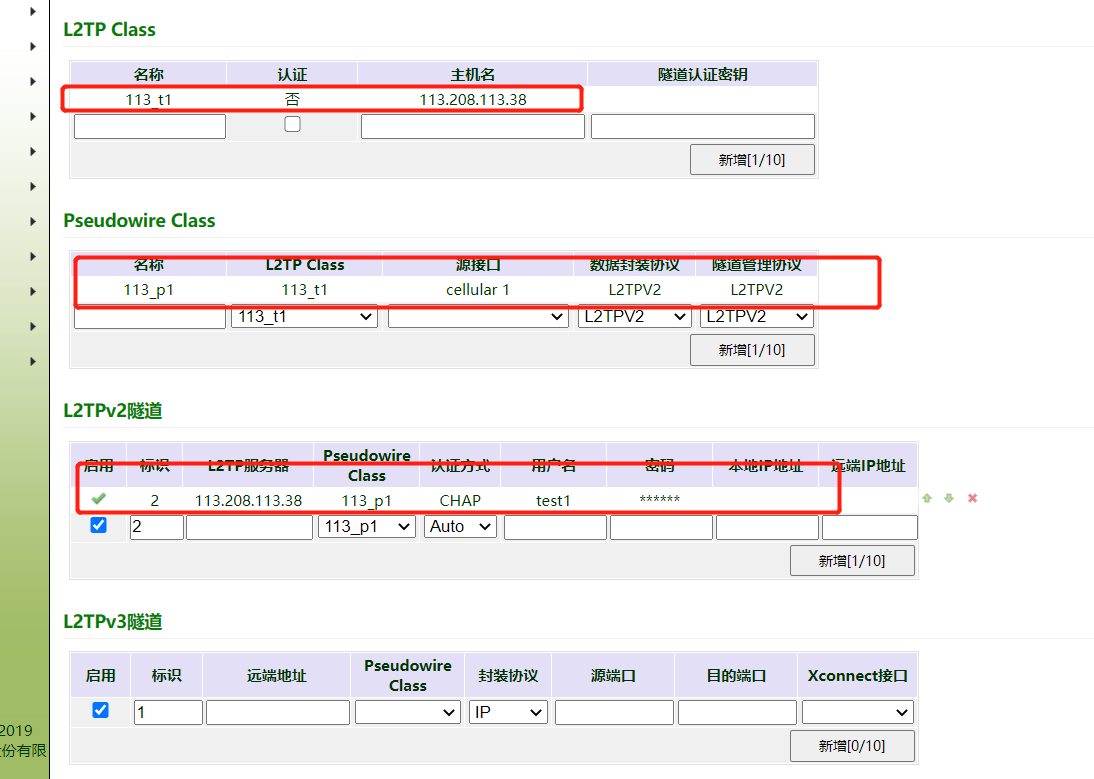Click the L2TPv3 远端地址 input field
This screenshot has height=779, width=1094.
277,712
